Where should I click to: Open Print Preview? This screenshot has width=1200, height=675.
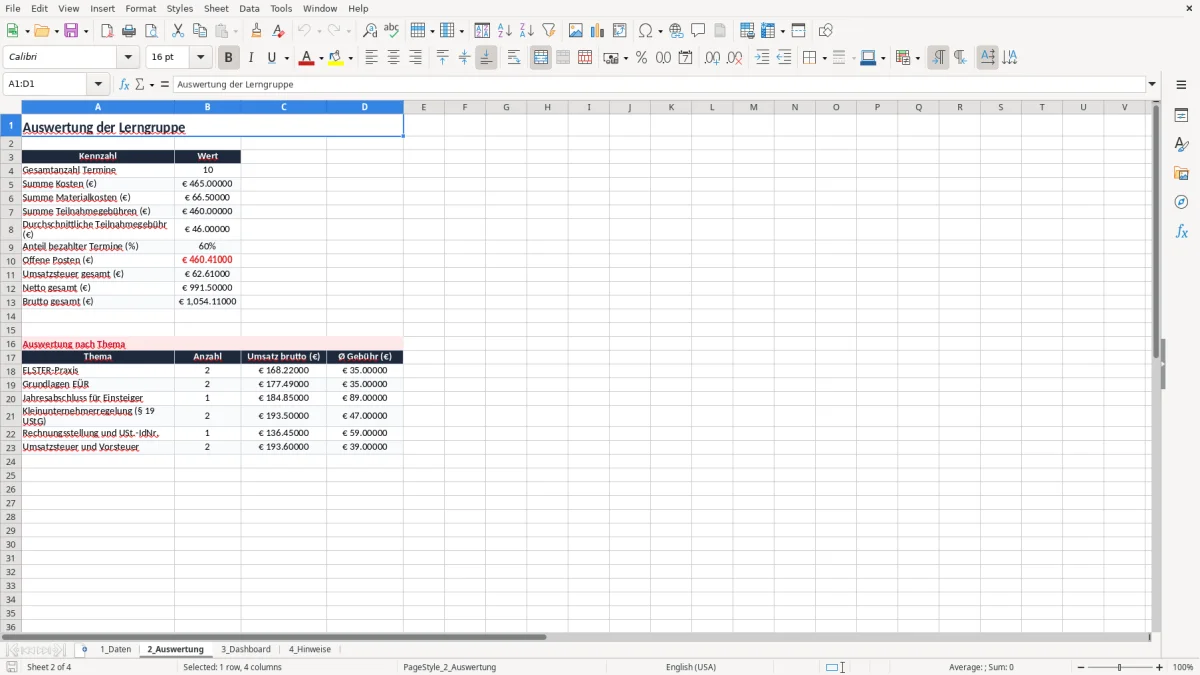pyautogui.click(x=150, y=31)
